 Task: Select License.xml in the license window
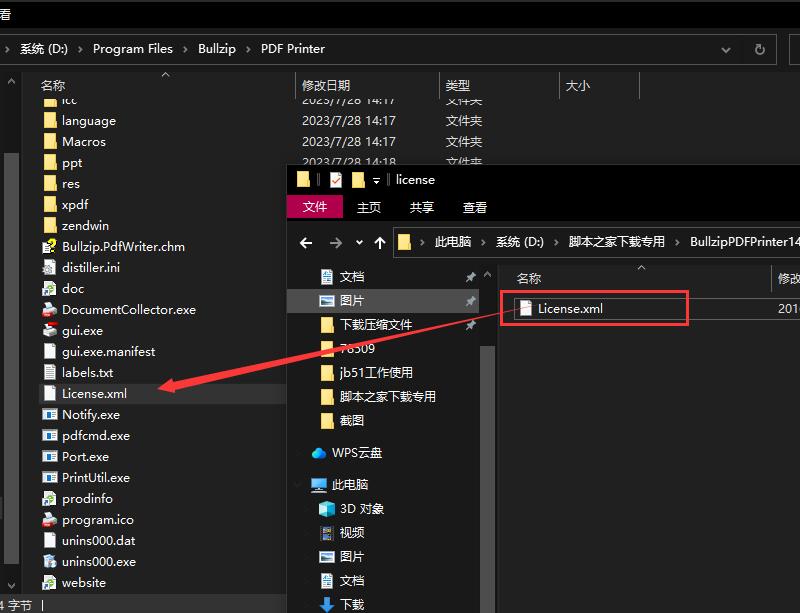570,308
